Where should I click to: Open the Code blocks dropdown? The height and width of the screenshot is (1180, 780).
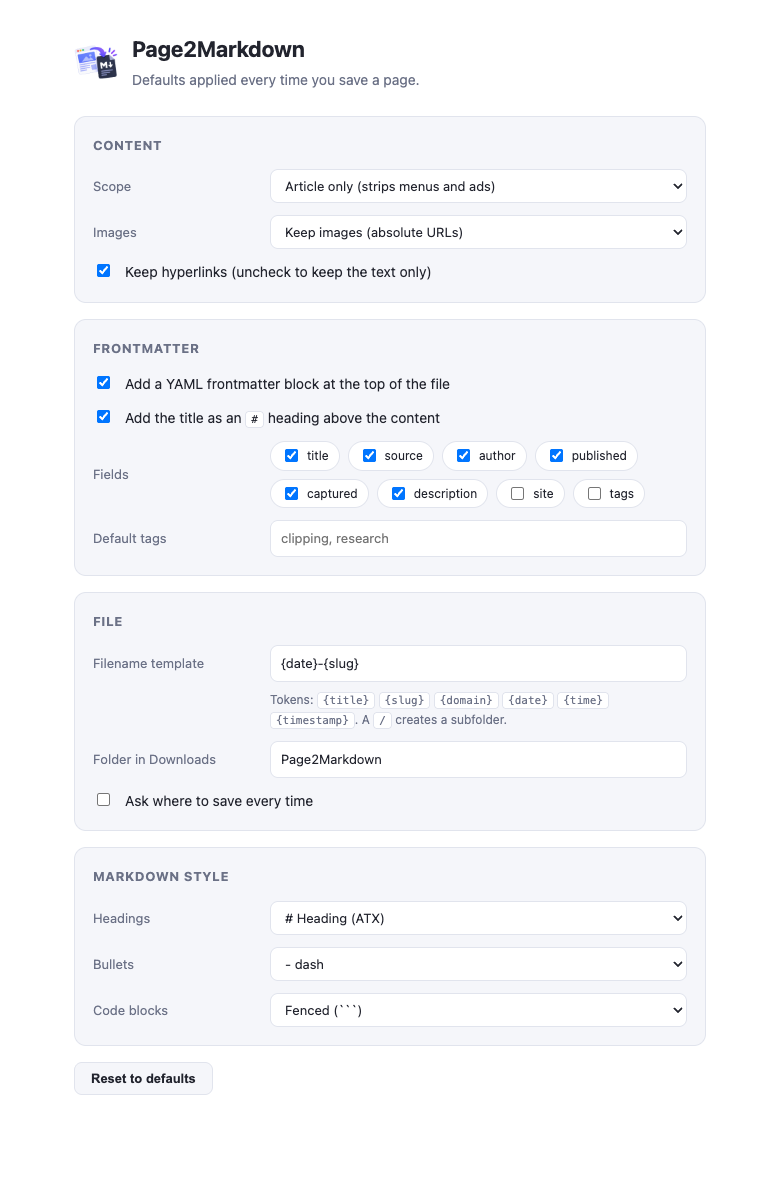pos(478,1011)
